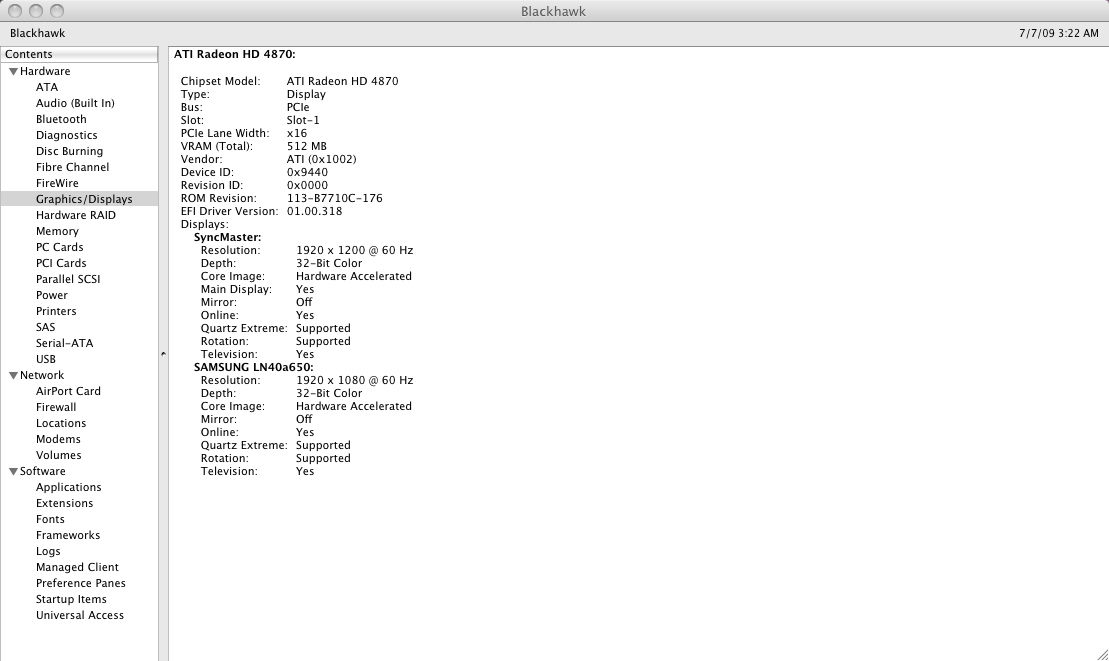Select SAS in the Hardware list

click(x=45, y=327)
